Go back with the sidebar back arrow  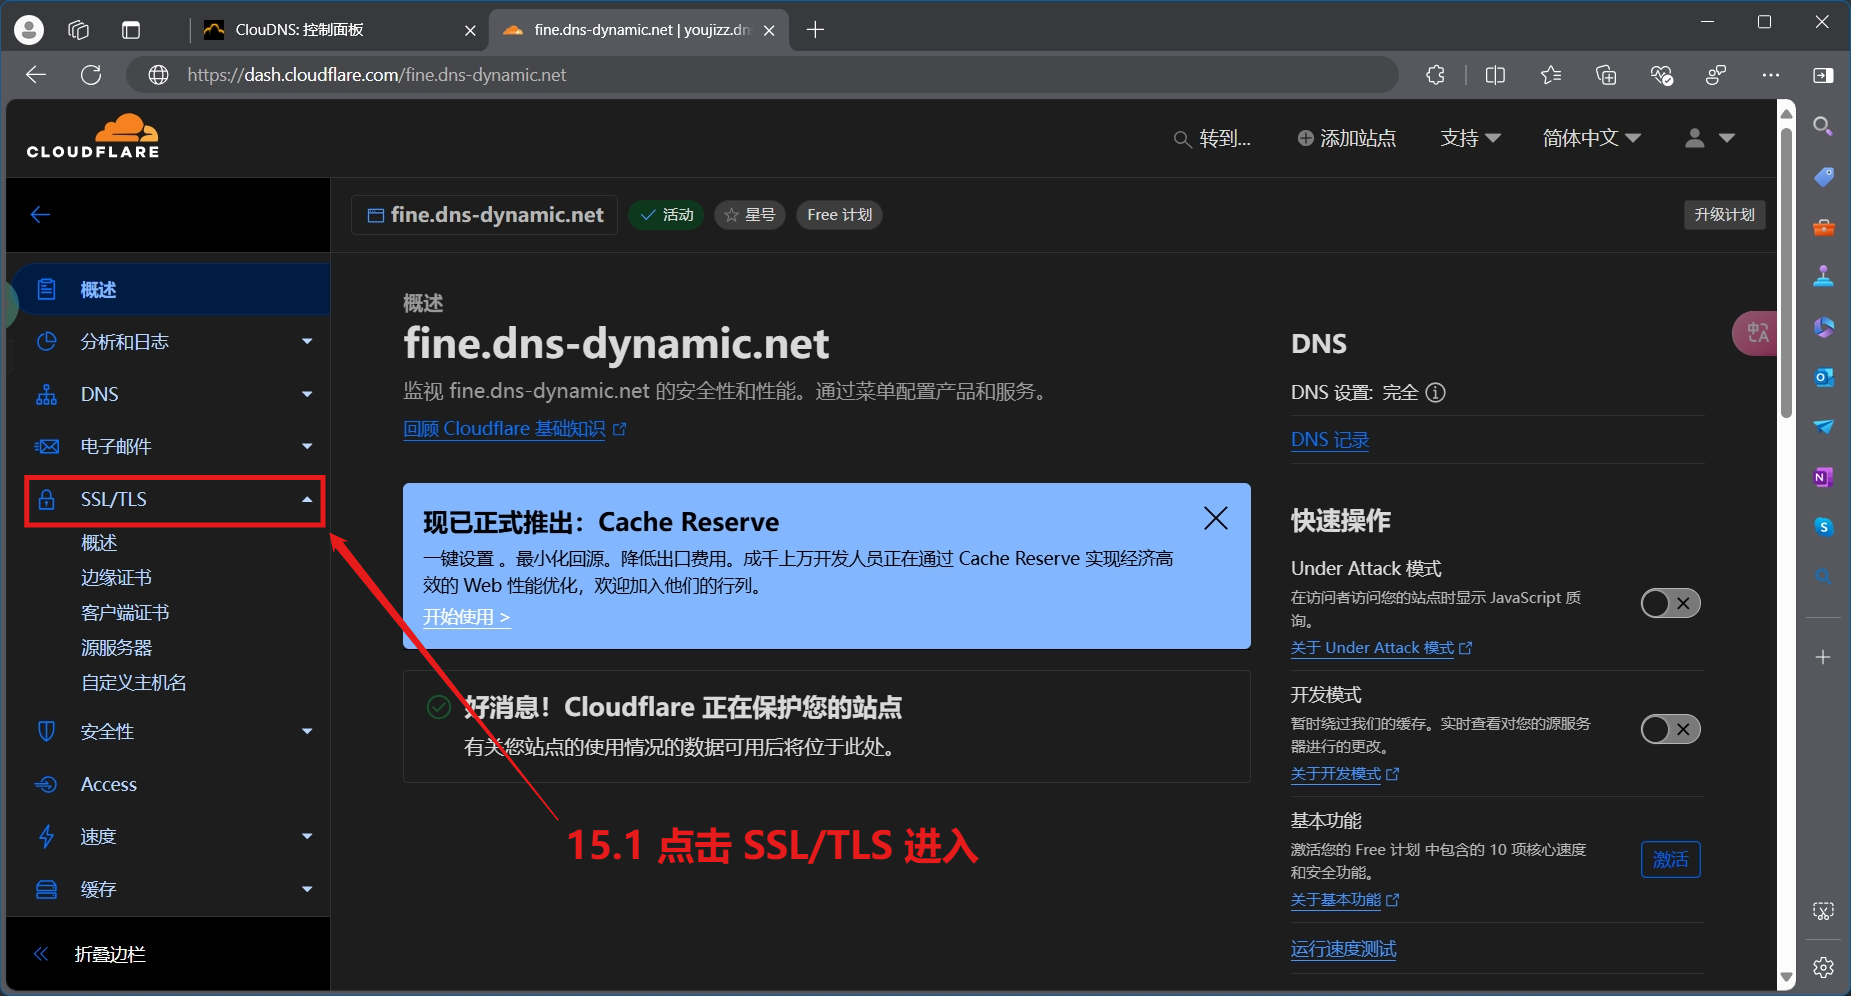pos(41,215)
